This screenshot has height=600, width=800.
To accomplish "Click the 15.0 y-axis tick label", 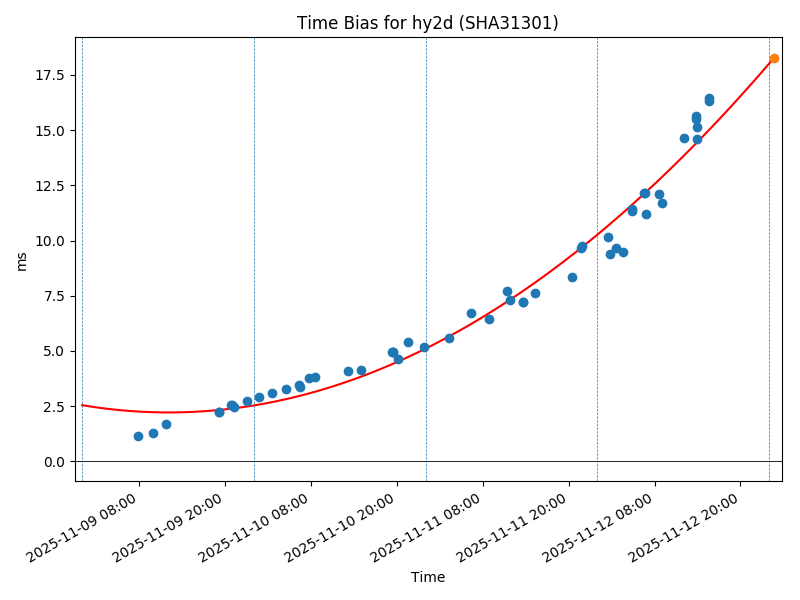I will pos(51,131).
